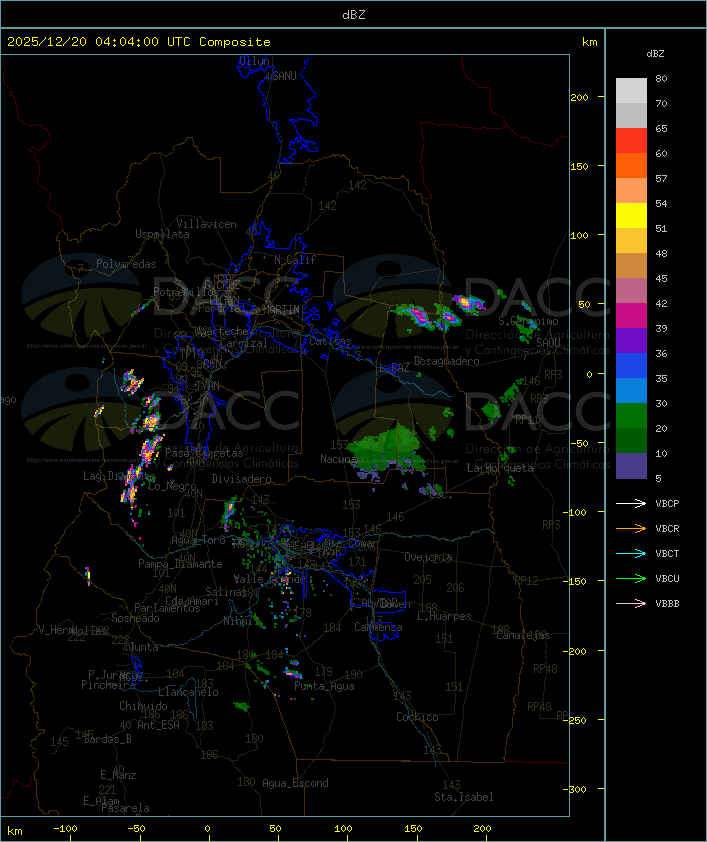Click the Desaguadero map label
707x842 pixels.
(446, 361)
